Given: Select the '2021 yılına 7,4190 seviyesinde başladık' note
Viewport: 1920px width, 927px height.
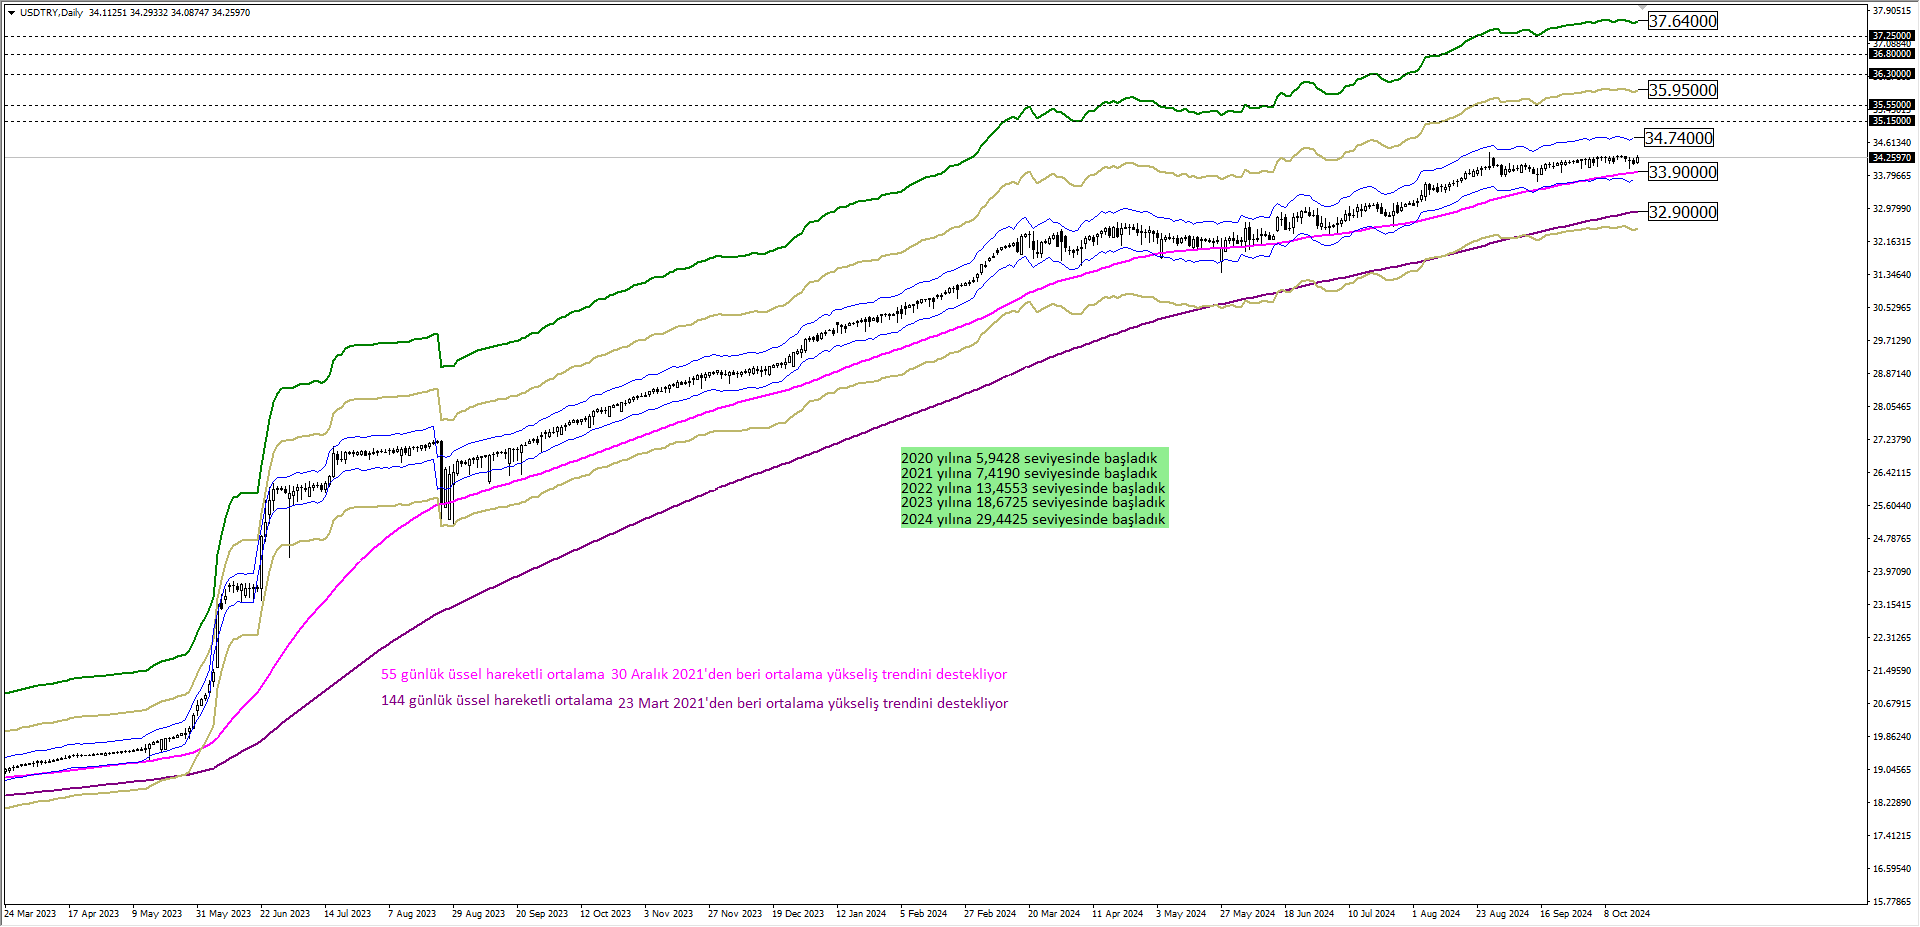Looking at the screenshot, I should (1029, 473).
